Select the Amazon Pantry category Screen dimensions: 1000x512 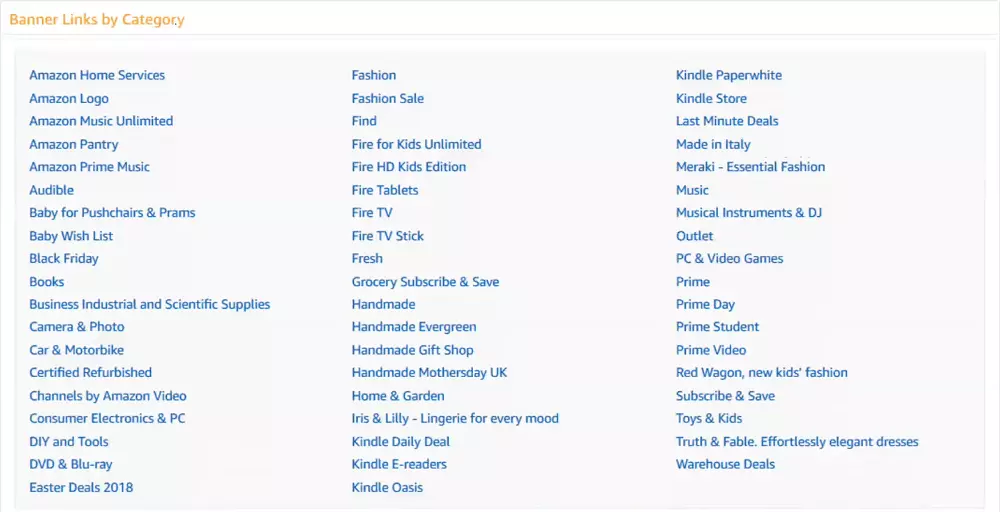[x=73, y=144]
